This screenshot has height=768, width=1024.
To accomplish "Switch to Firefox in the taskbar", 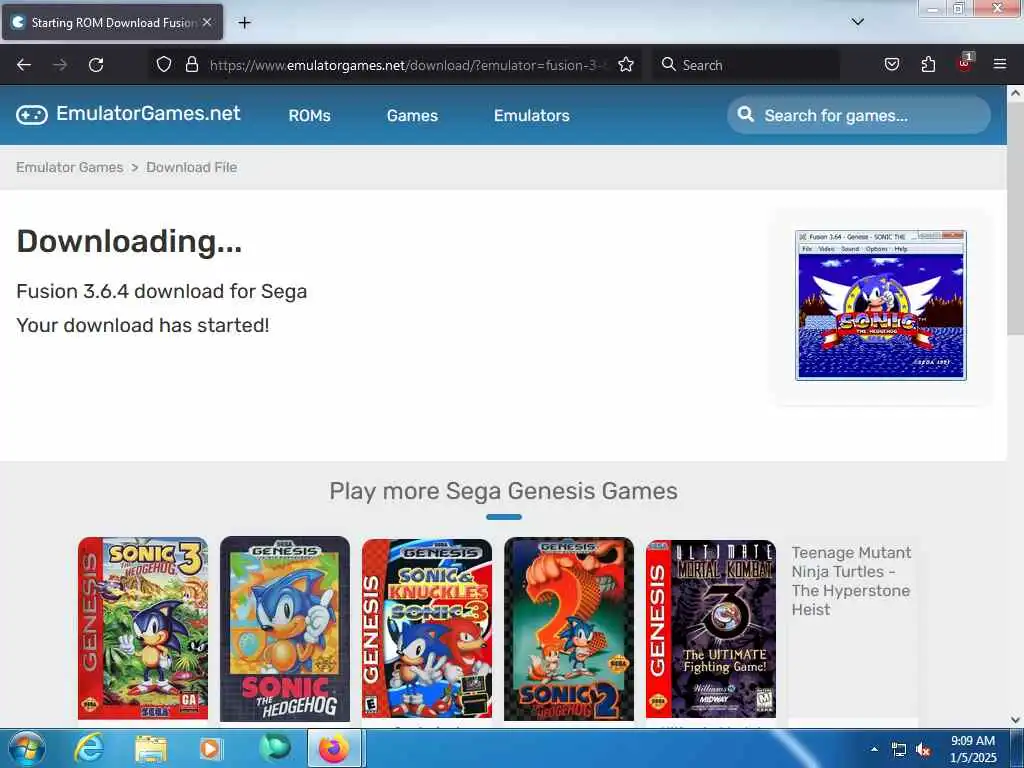I will pos(334,748).
